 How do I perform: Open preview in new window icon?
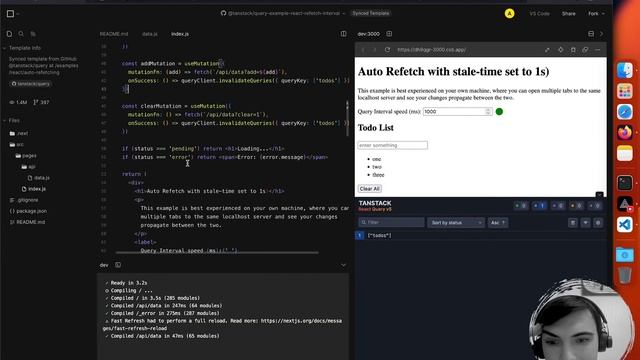pos(547,50)
